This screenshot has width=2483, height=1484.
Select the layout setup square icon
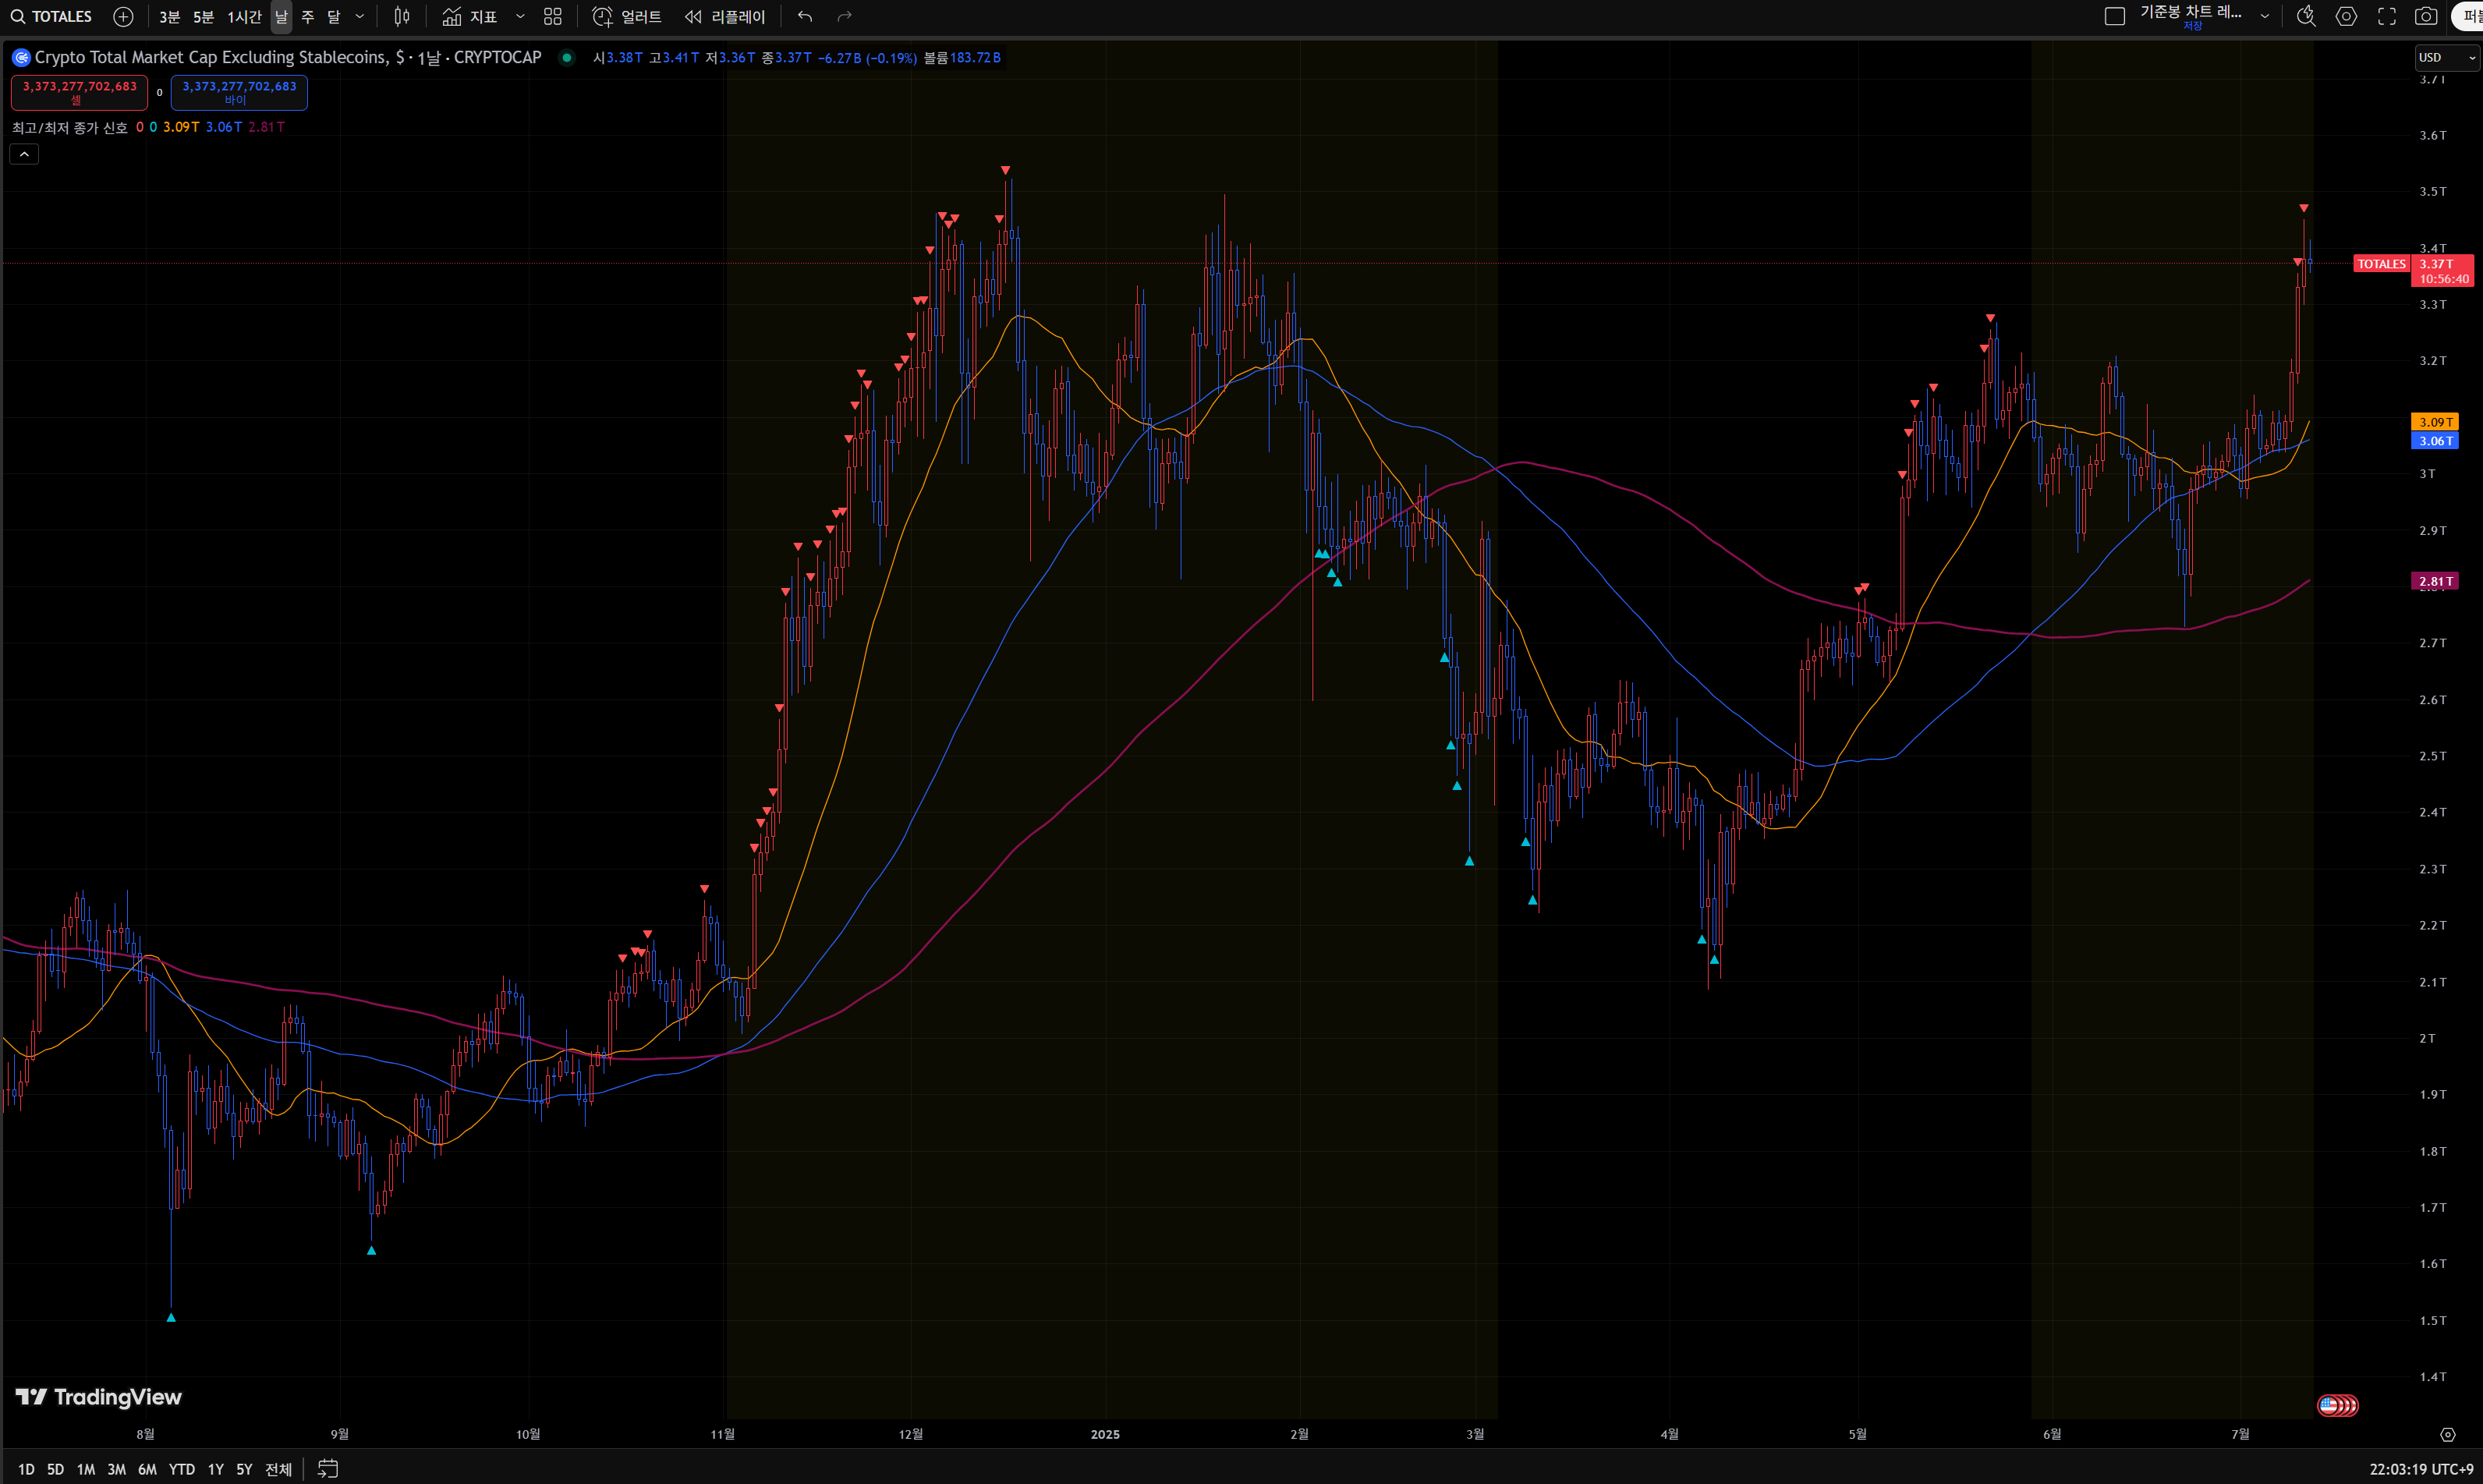click(2114, 16)
